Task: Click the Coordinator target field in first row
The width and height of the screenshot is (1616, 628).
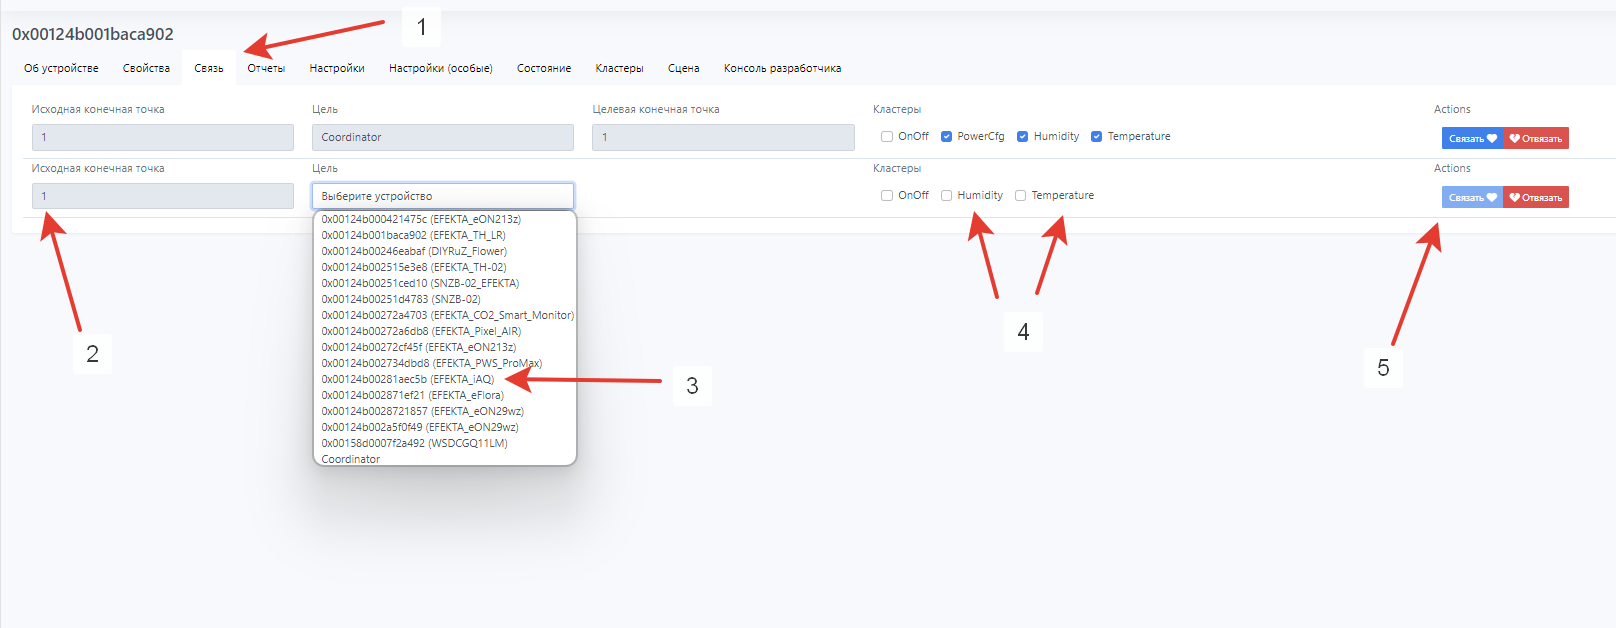Action: pyautogui.click(x=442, y=137)
